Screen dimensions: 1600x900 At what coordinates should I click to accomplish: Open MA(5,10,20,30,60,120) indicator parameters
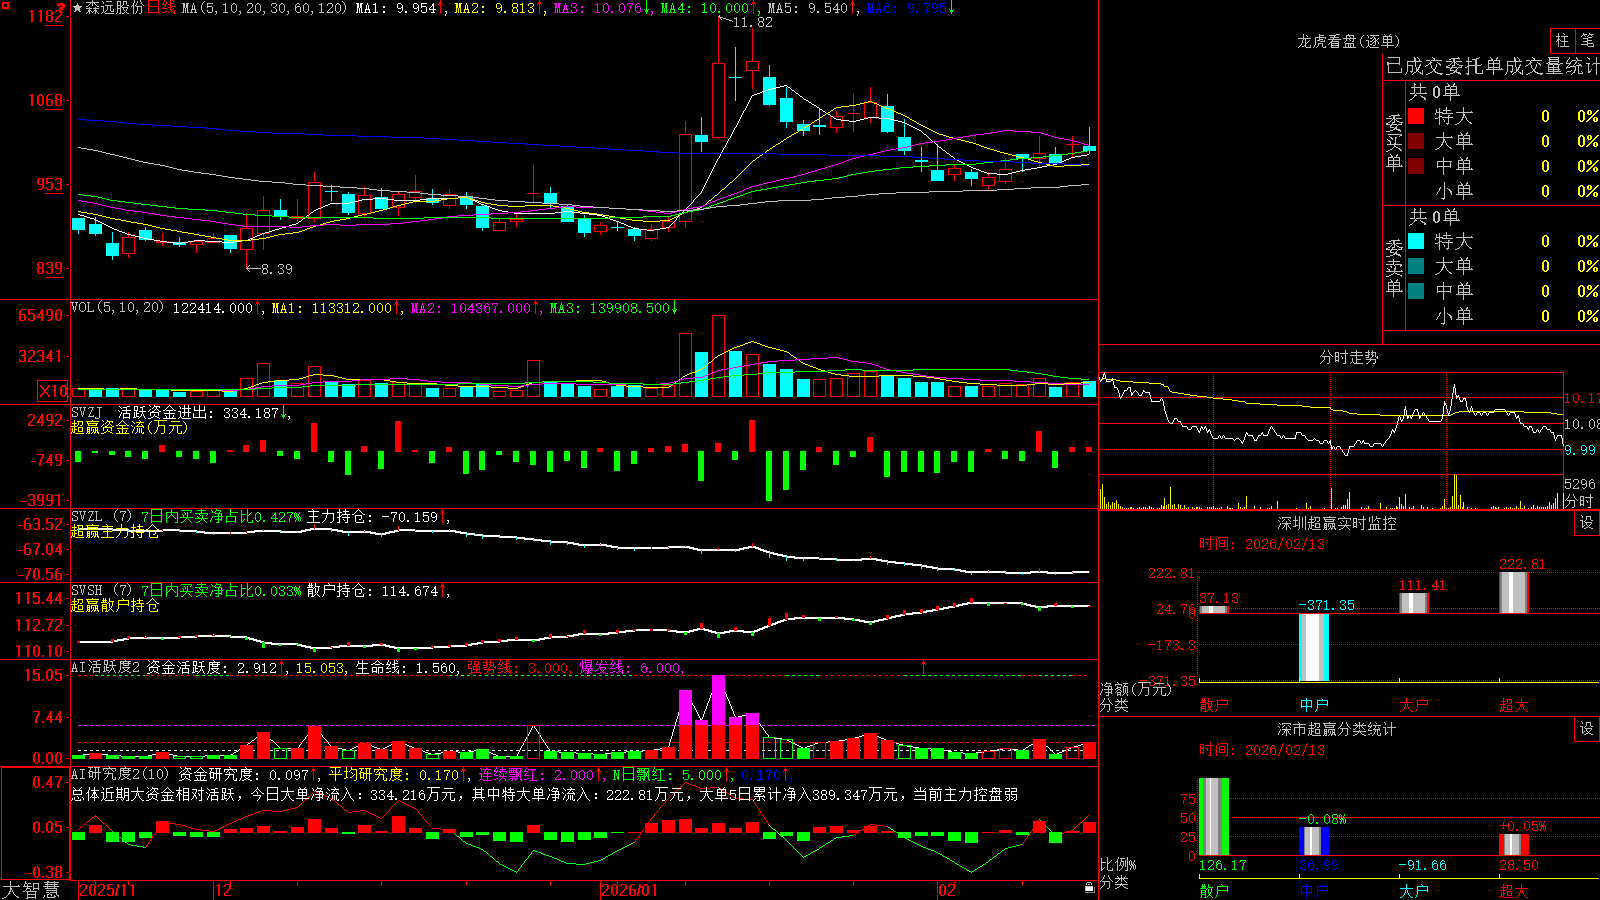pos(264,8)
